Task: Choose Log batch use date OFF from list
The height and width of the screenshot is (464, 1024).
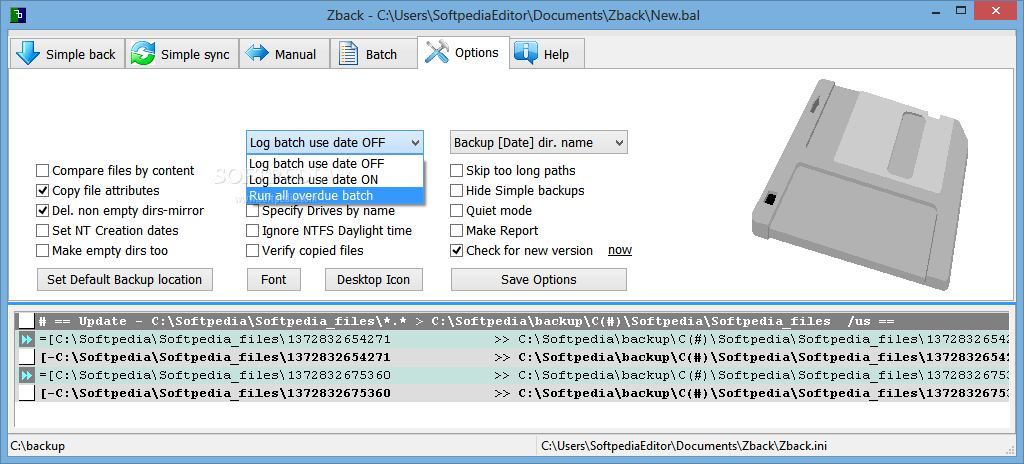Action: coord(335,163)
